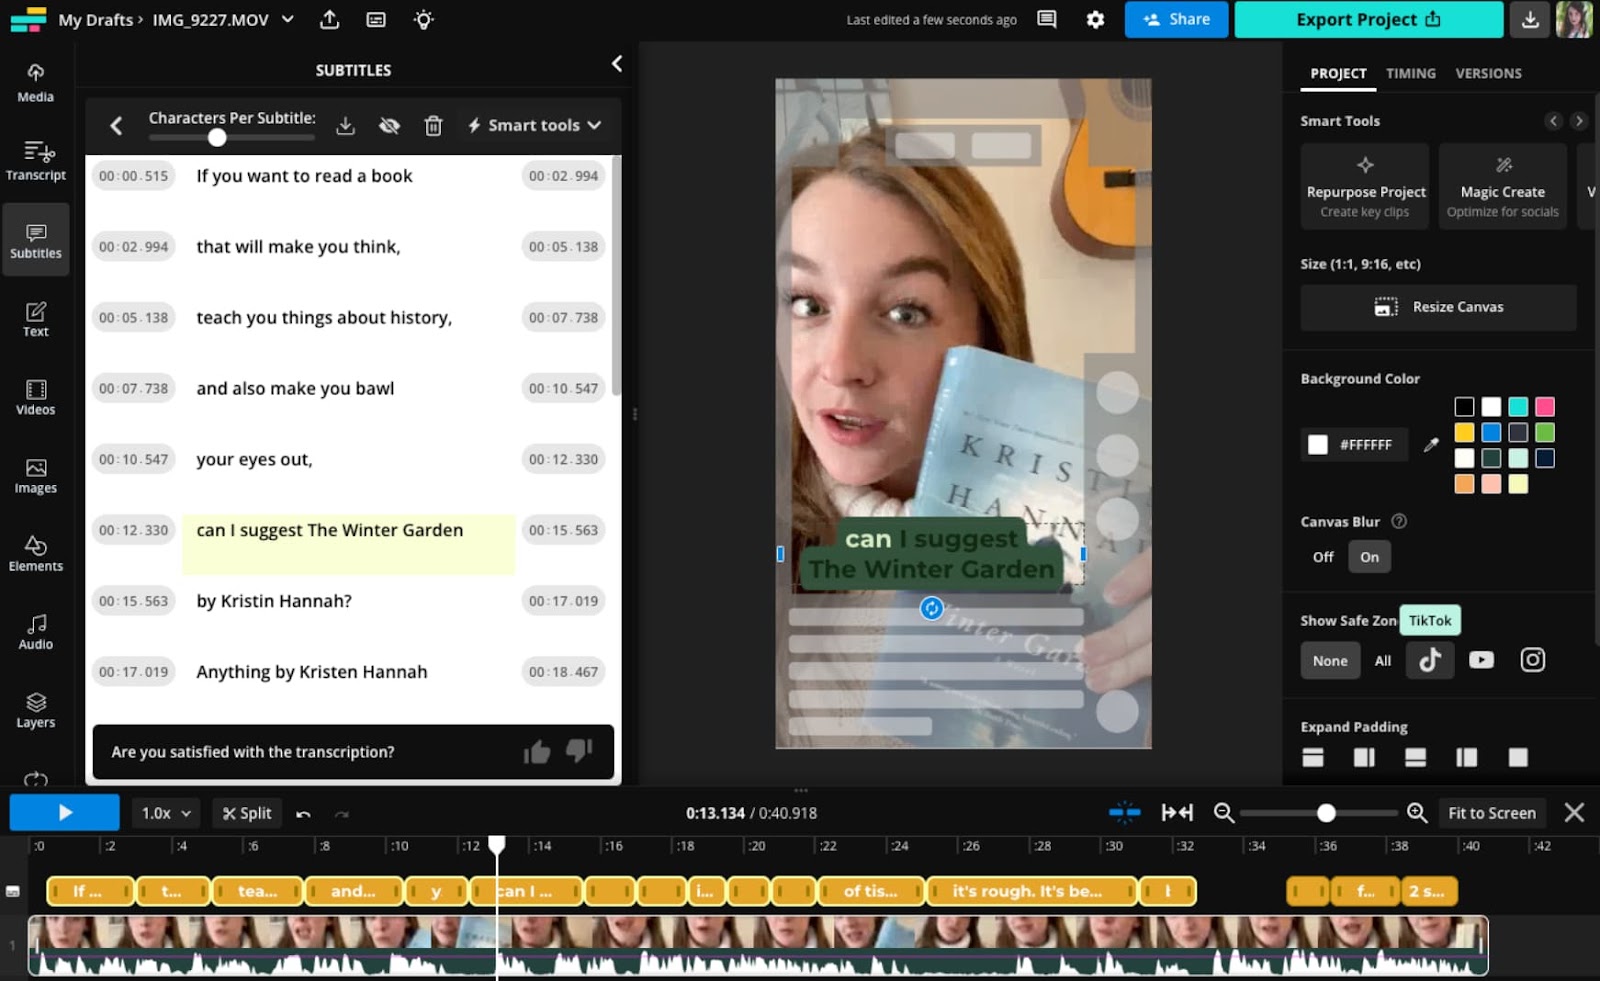Open playback speed 1.0x dropdown
The height and width of the screenshot is (981, 1600).
click(x=166, y=813)
